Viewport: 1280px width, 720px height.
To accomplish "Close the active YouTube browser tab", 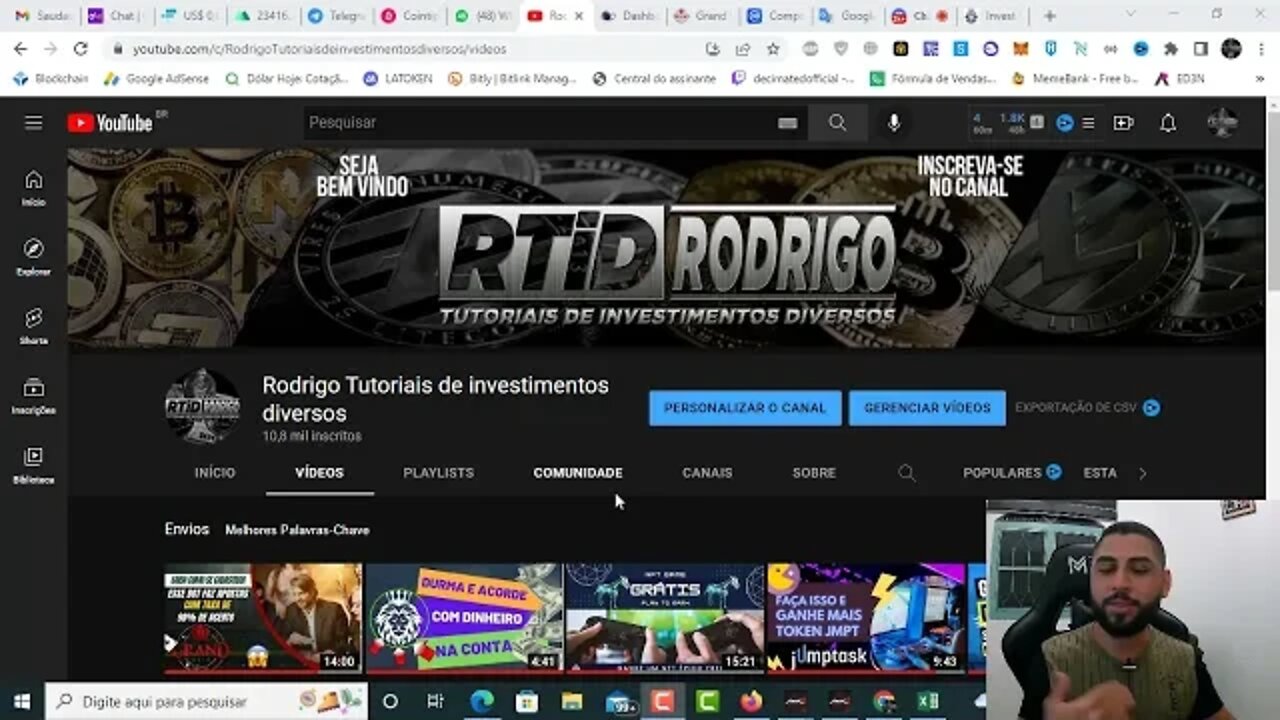I will point(578,16).
